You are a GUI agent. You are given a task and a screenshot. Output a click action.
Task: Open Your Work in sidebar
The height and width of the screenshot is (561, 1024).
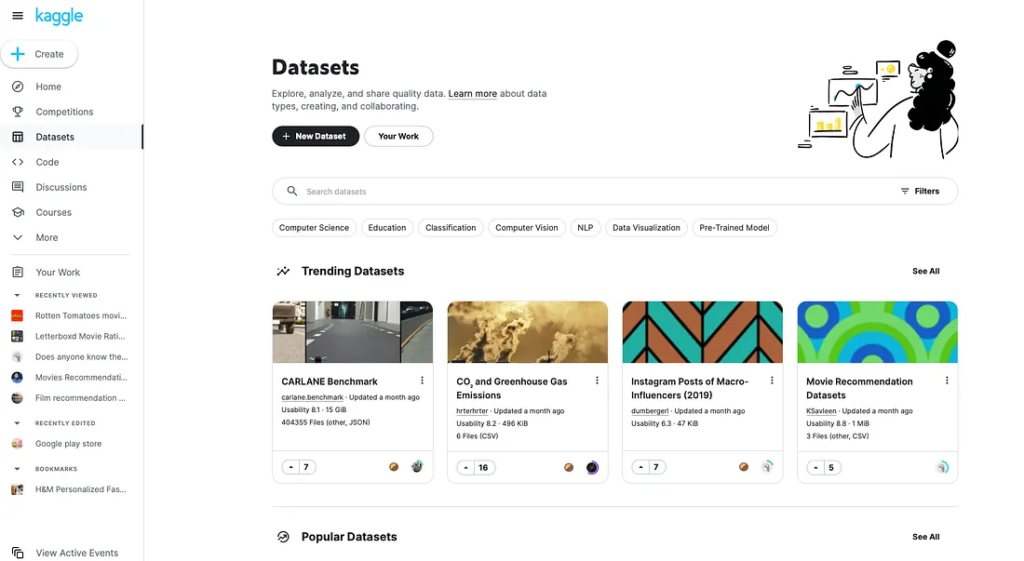pos(57,272)
